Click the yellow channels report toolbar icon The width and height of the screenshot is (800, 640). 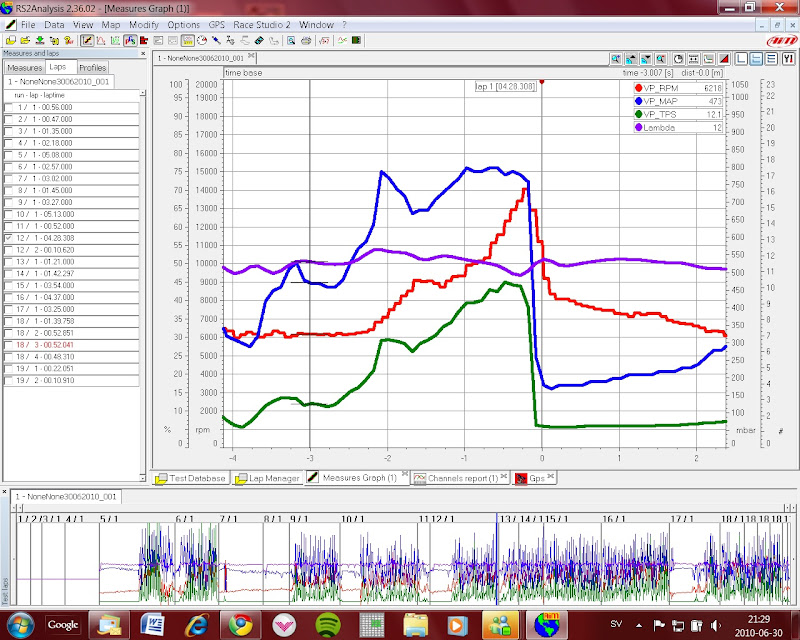tap(188, 40)
